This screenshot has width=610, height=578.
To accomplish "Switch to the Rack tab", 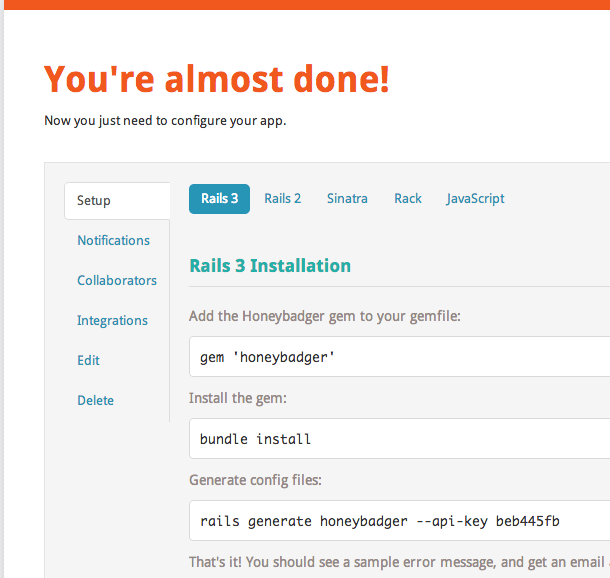I will (408, 198).
